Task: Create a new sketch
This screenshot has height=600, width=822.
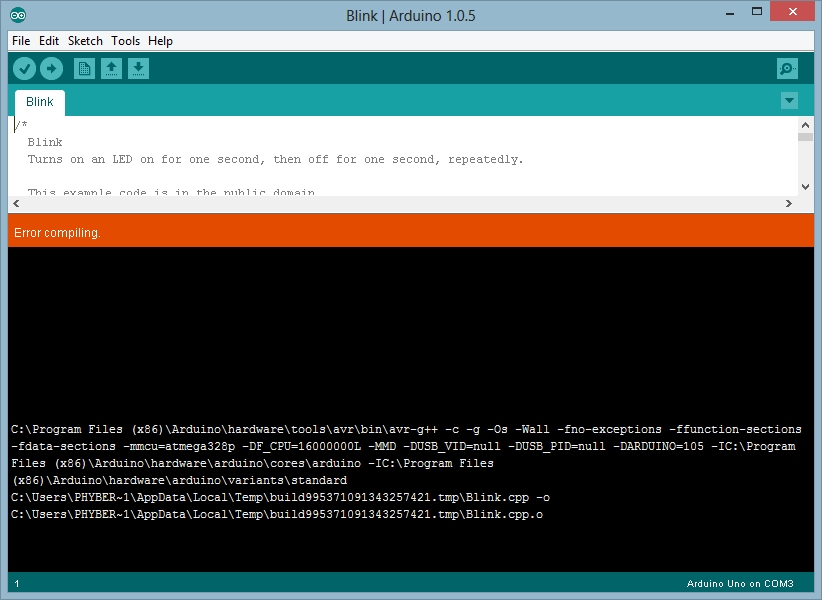Action: 84,68
